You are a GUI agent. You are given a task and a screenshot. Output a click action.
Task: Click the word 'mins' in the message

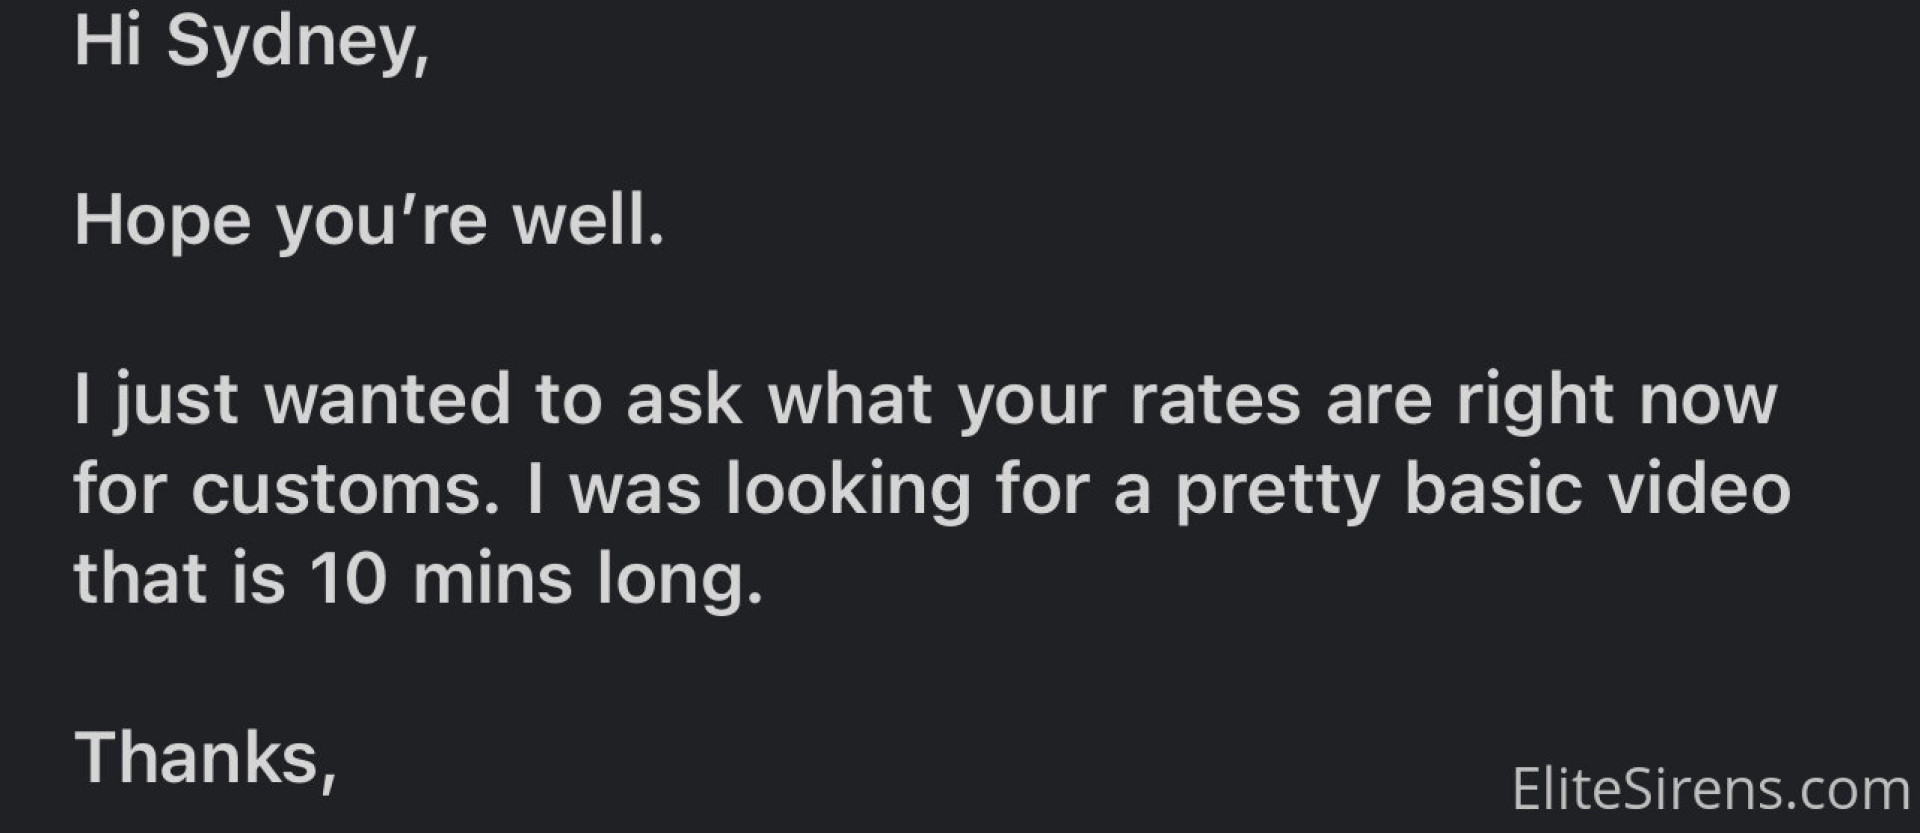click(x=492, y=579)
